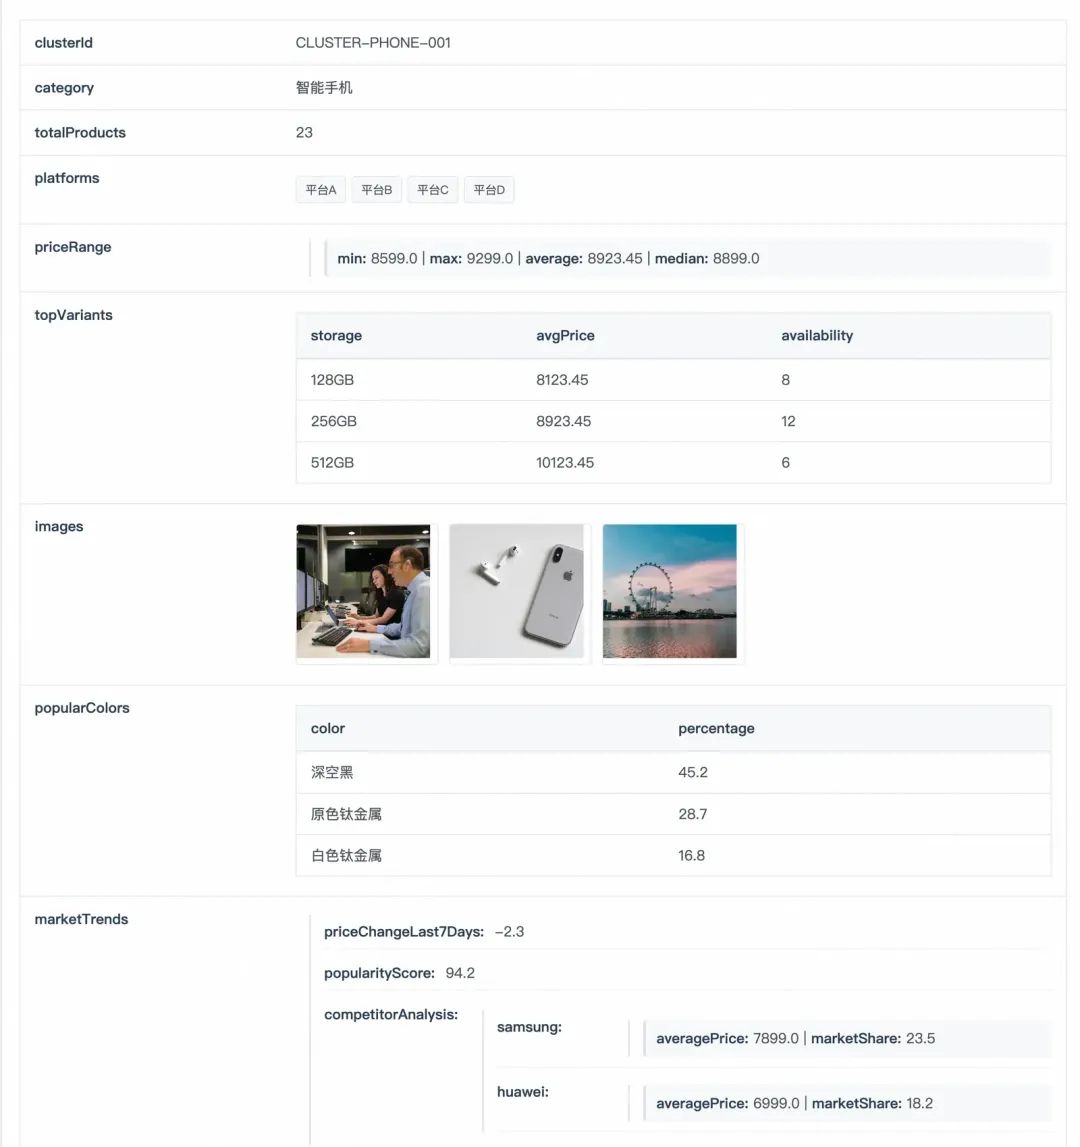Viewport: 1080px width, 1147px height.
Task: Select the 原色钛金属 color row
Action: tap(673, 814)
